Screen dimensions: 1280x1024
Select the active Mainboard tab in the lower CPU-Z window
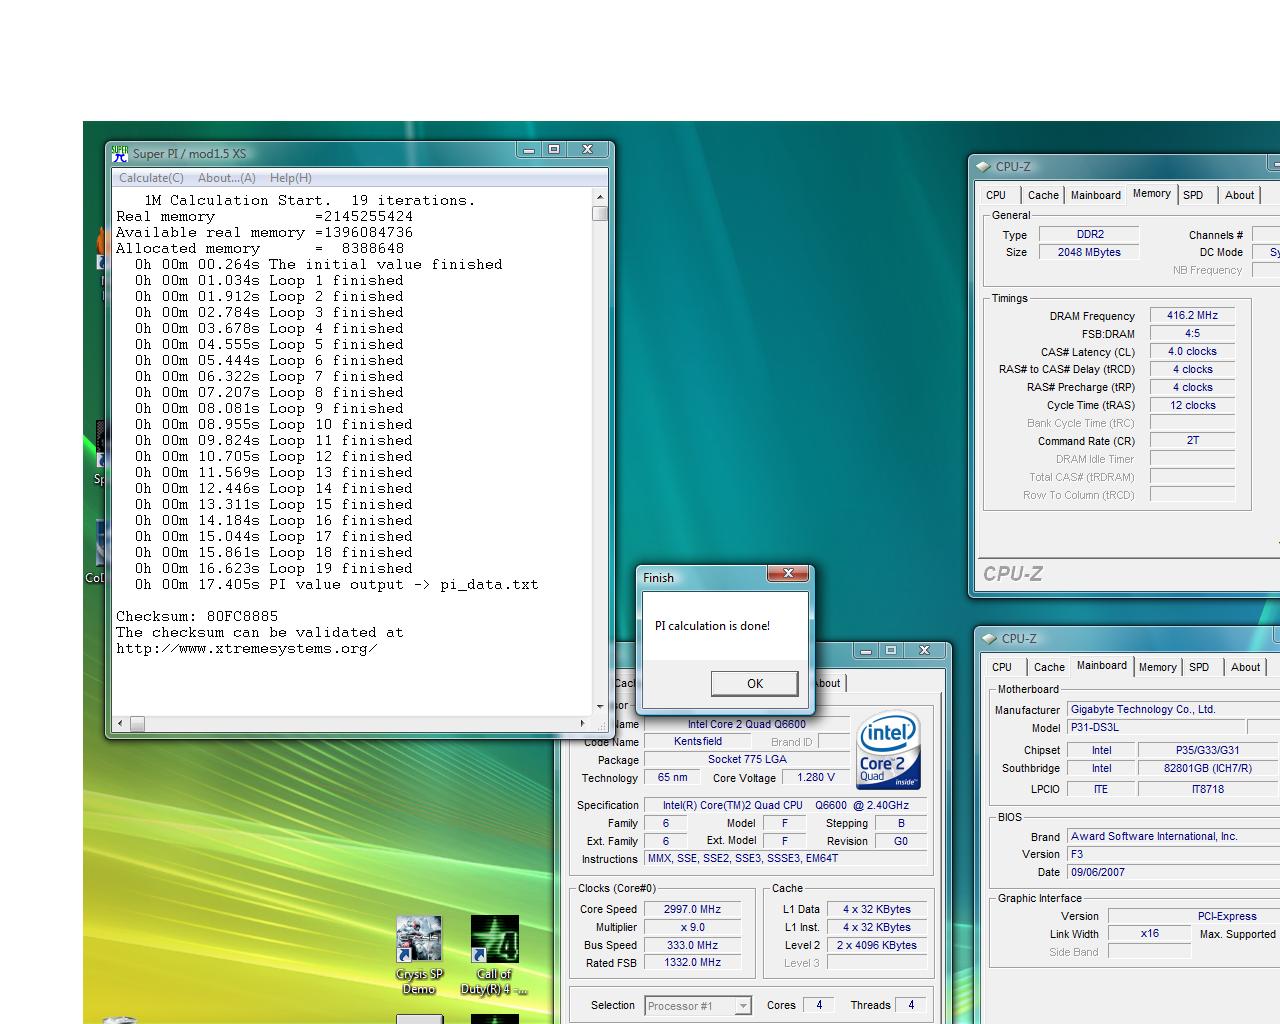coord(1102,666)
